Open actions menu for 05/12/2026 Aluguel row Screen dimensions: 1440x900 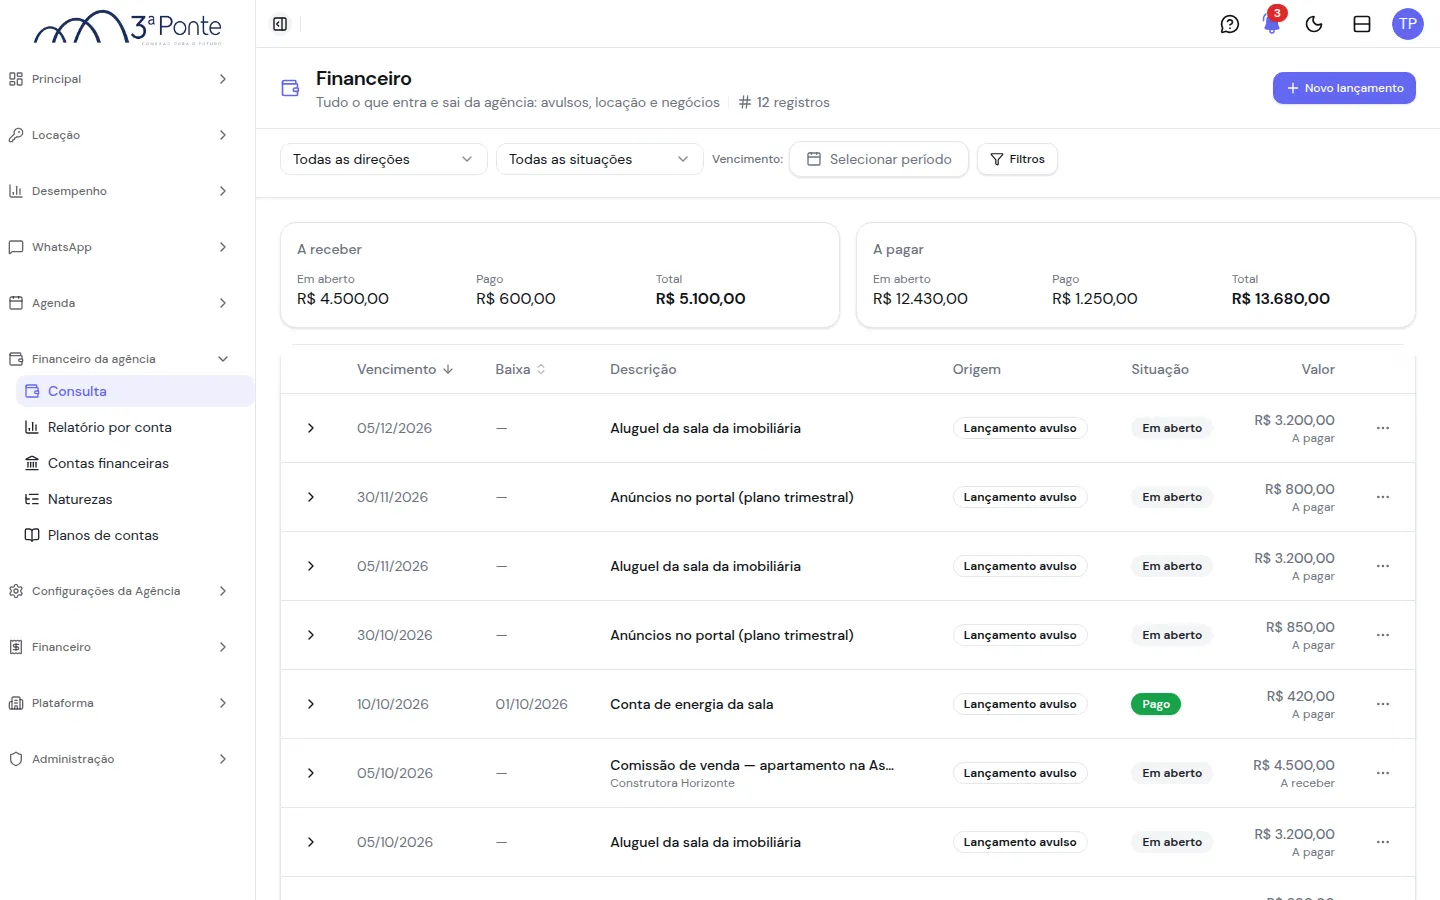click(1383, 428)
